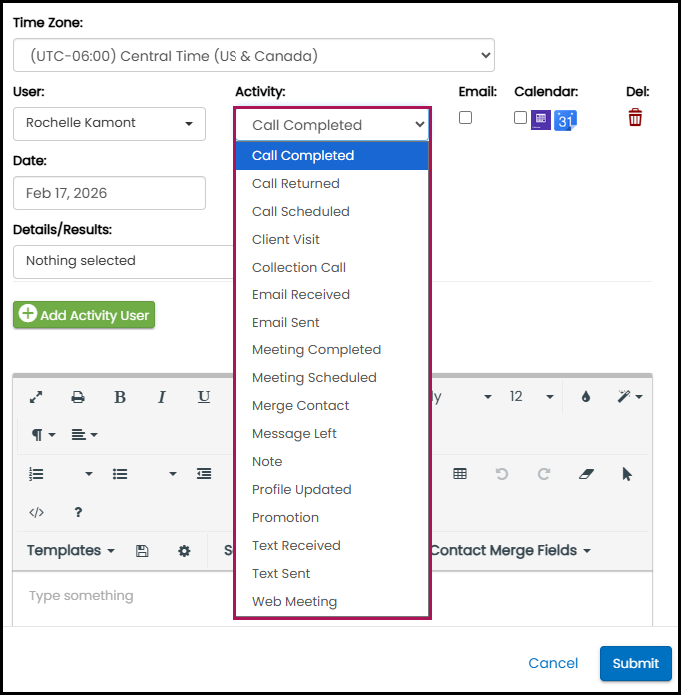
Task: Select Email Received activity option
Action: click(332, 295)
